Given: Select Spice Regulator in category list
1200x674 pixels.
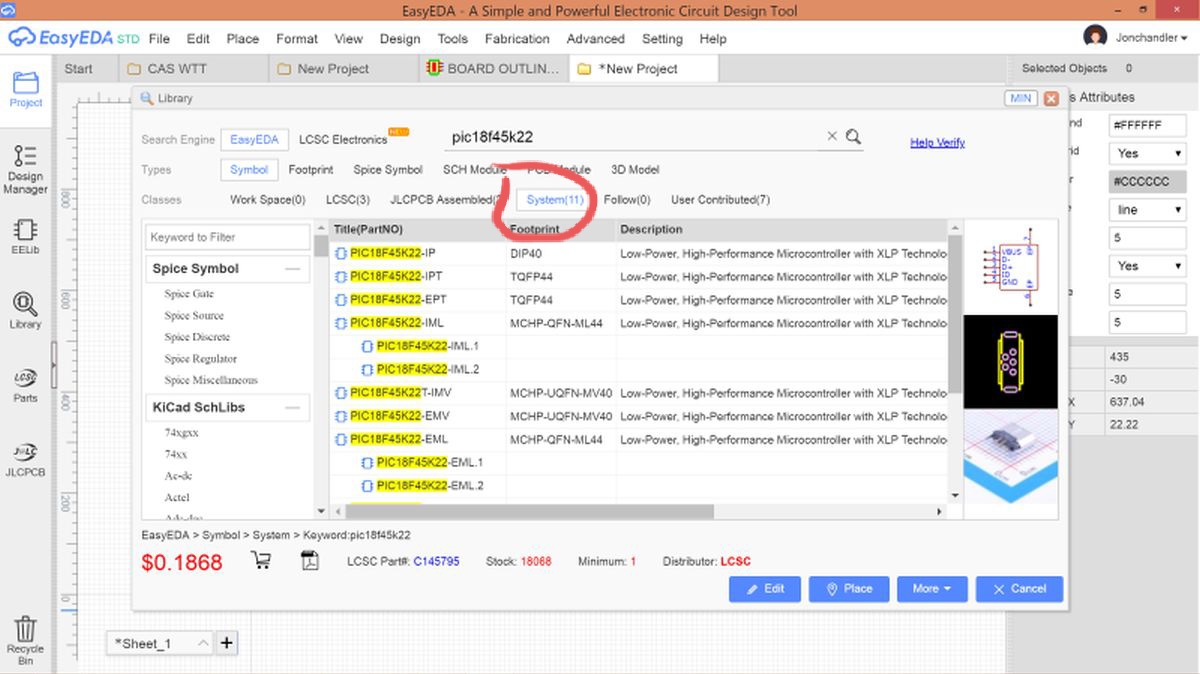Looking at the screenshot, I should click(201, 358).
